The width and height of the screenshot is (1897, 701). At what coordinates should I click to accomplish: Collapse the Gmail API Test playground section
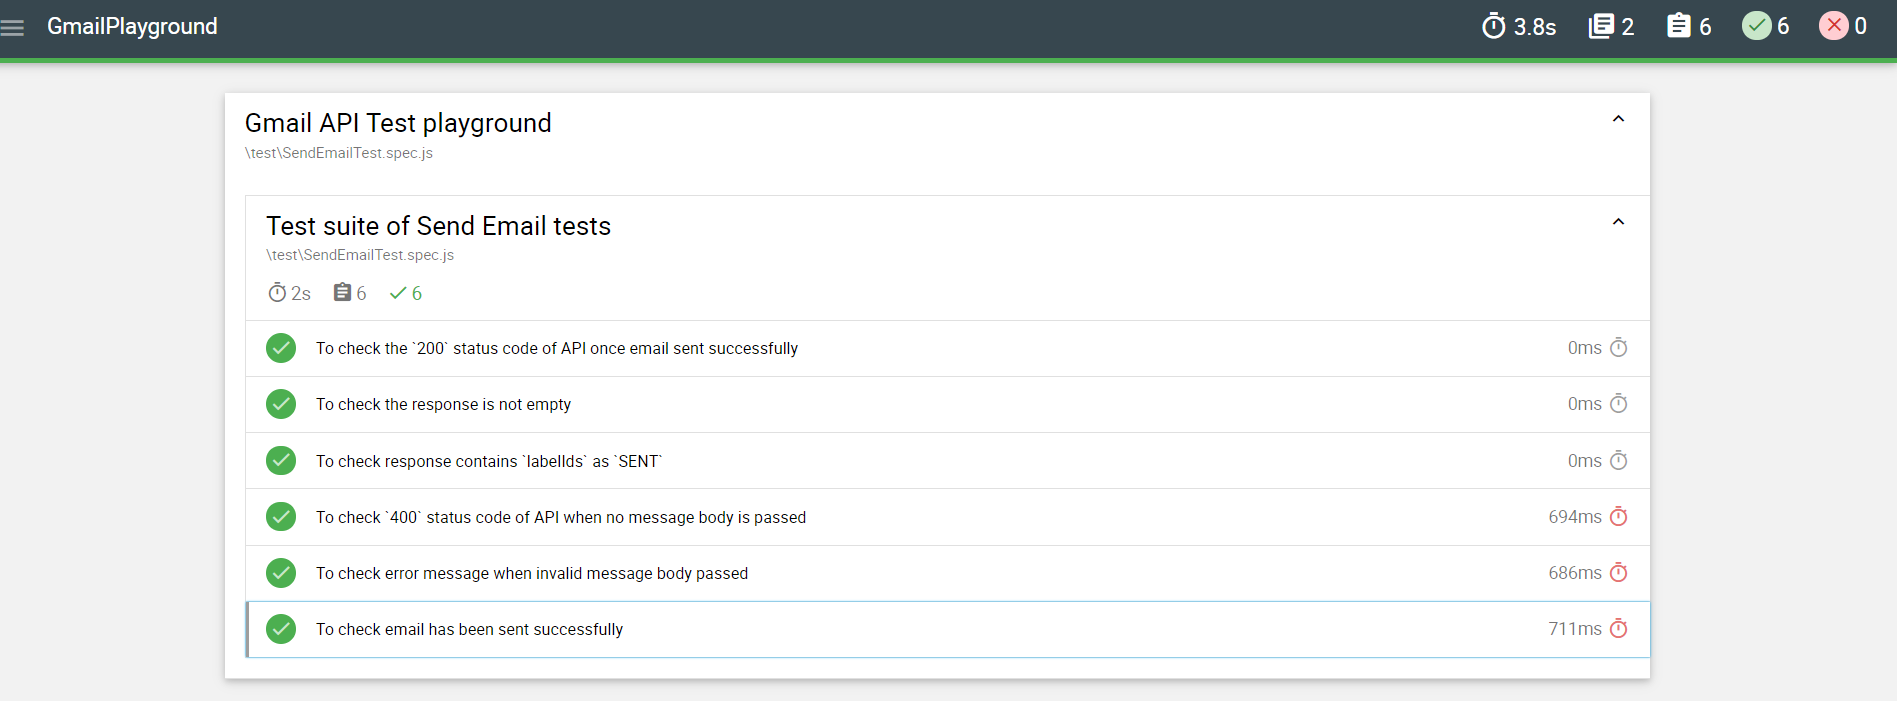coord(1618,119)
